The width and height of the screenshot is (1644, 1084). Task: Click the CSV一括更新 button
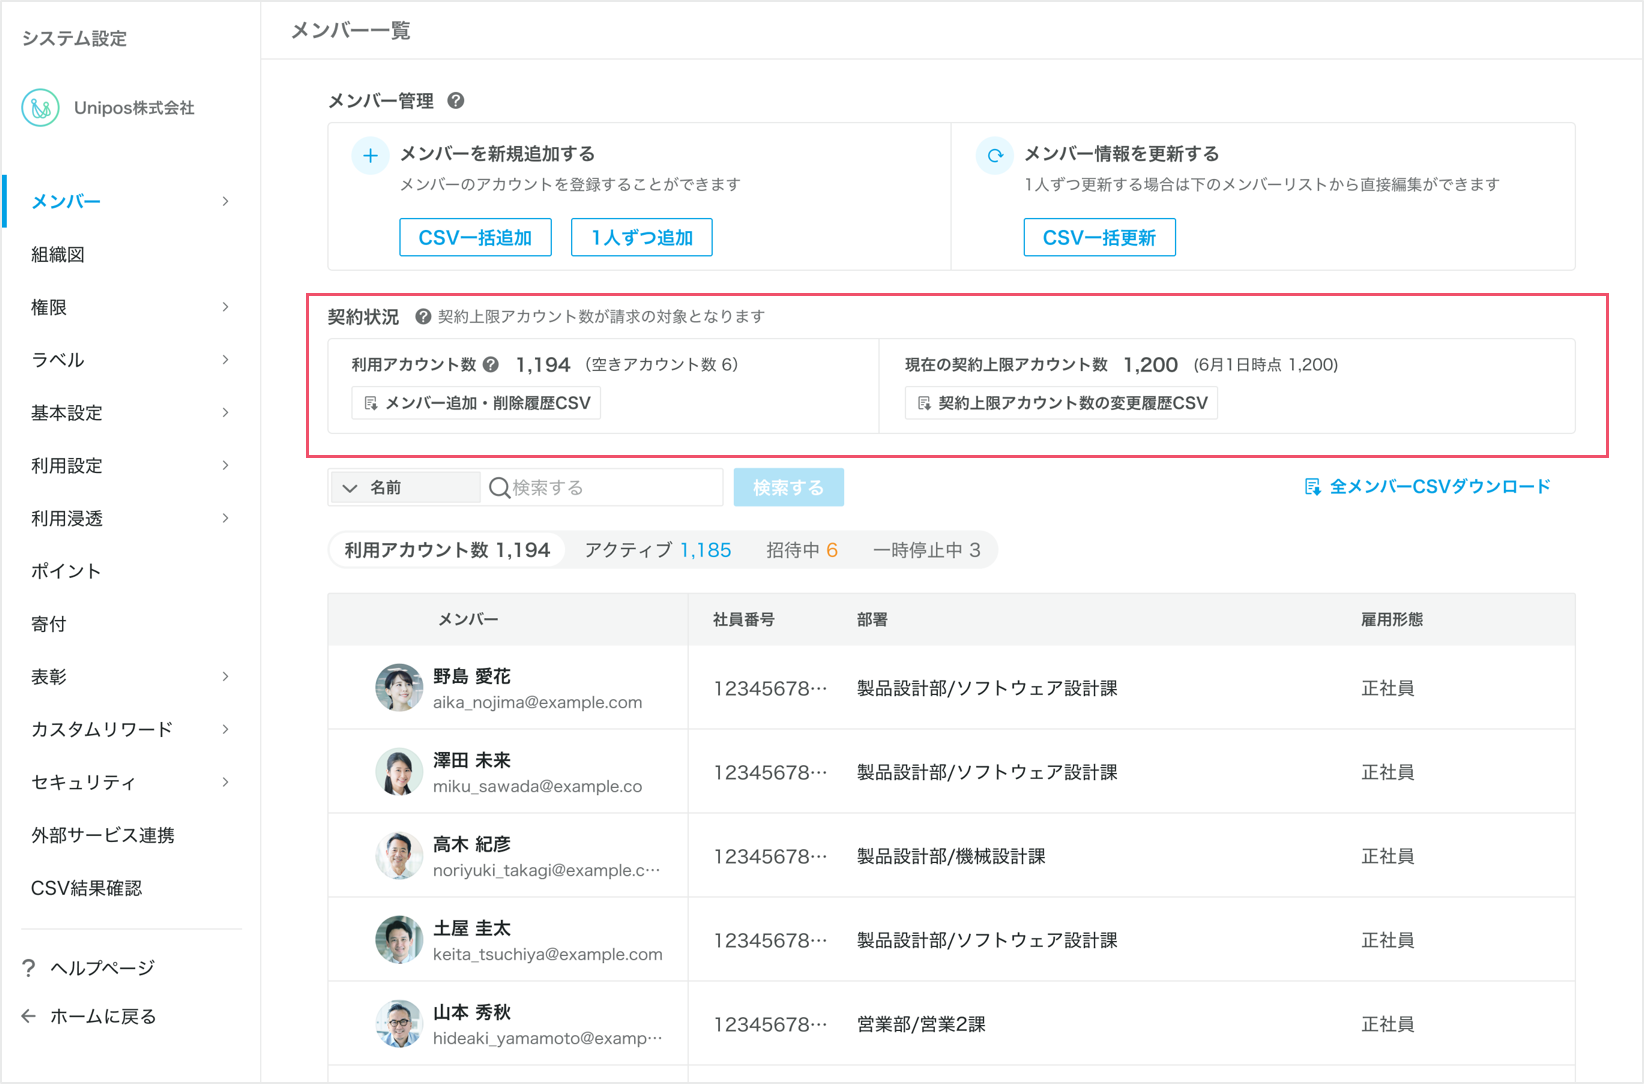click(1099, 237)
